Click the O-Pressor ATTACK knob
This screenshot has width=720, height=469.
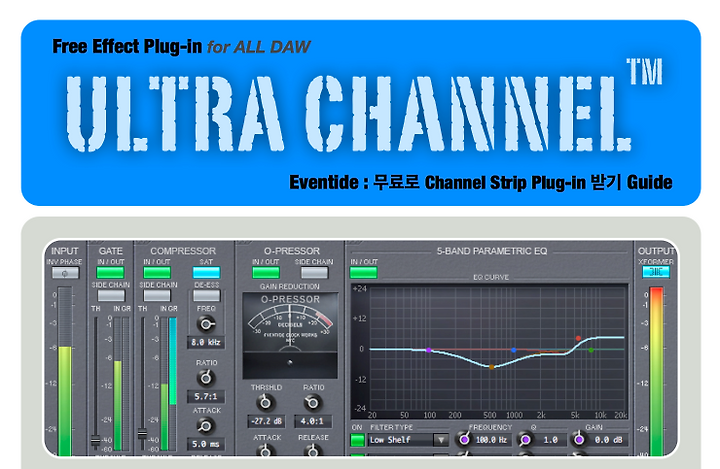(x=265, y=451)
